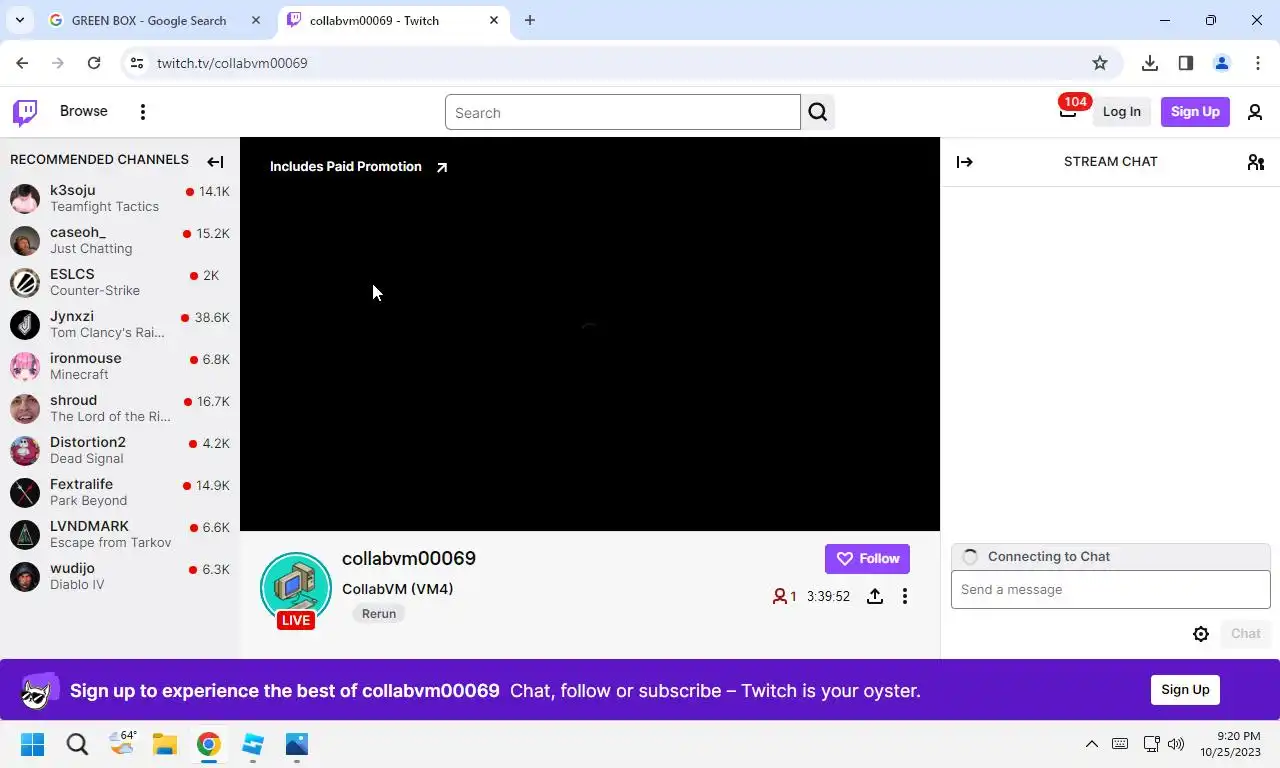Open LVNDMARK recommended channel
The width and height of the screenshot is (1280, 768).
pyautogui.click(x=120, y=534)
